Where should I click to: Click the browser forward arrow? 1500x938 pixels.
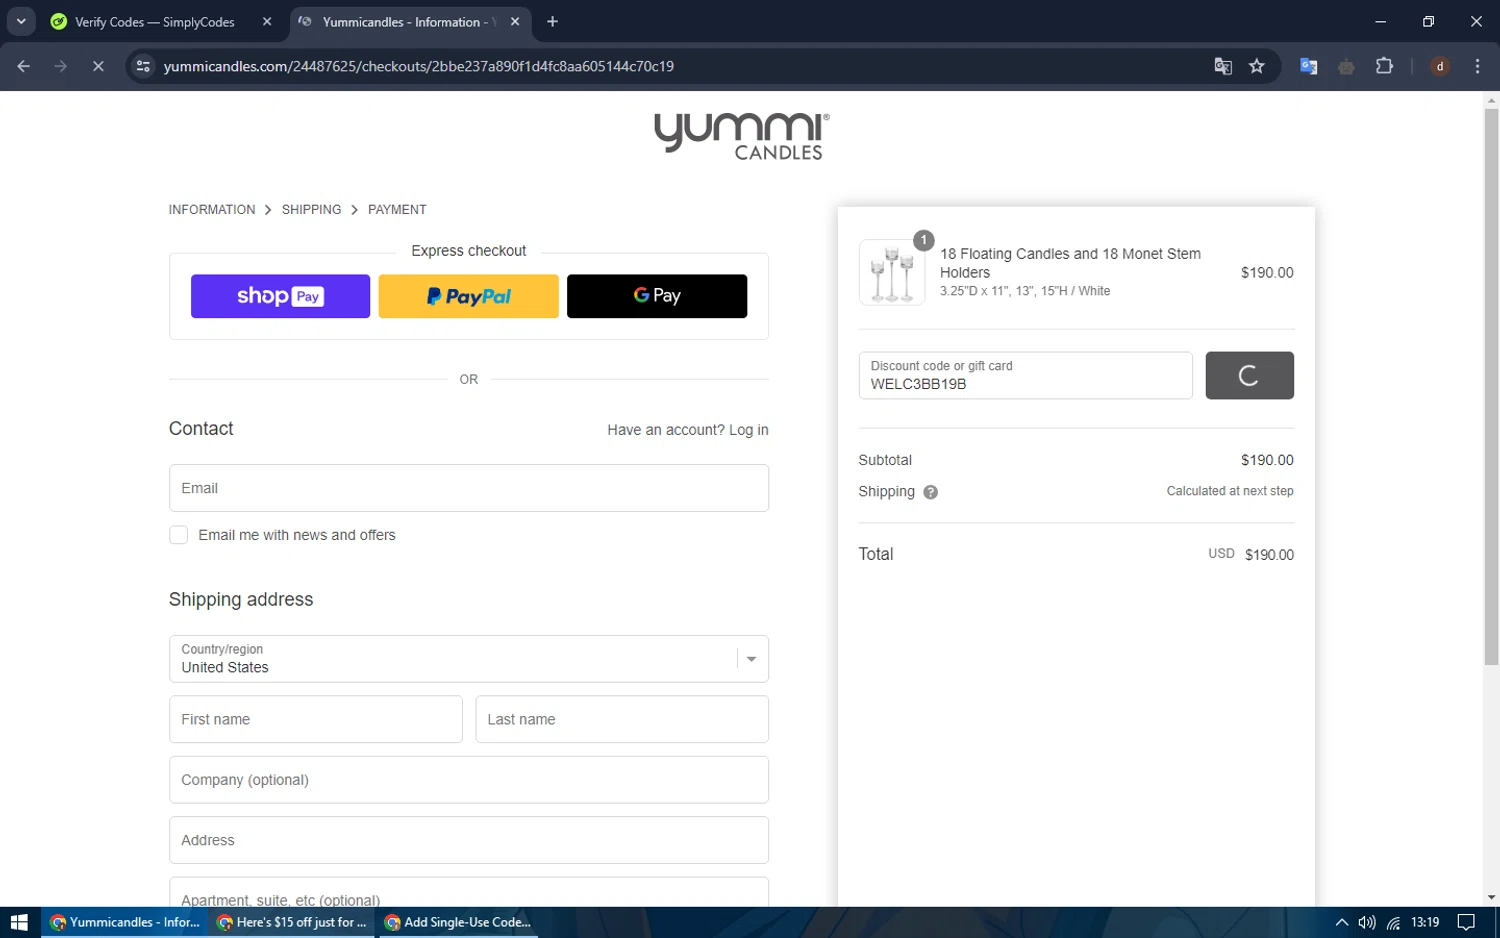tap(61, 66)
